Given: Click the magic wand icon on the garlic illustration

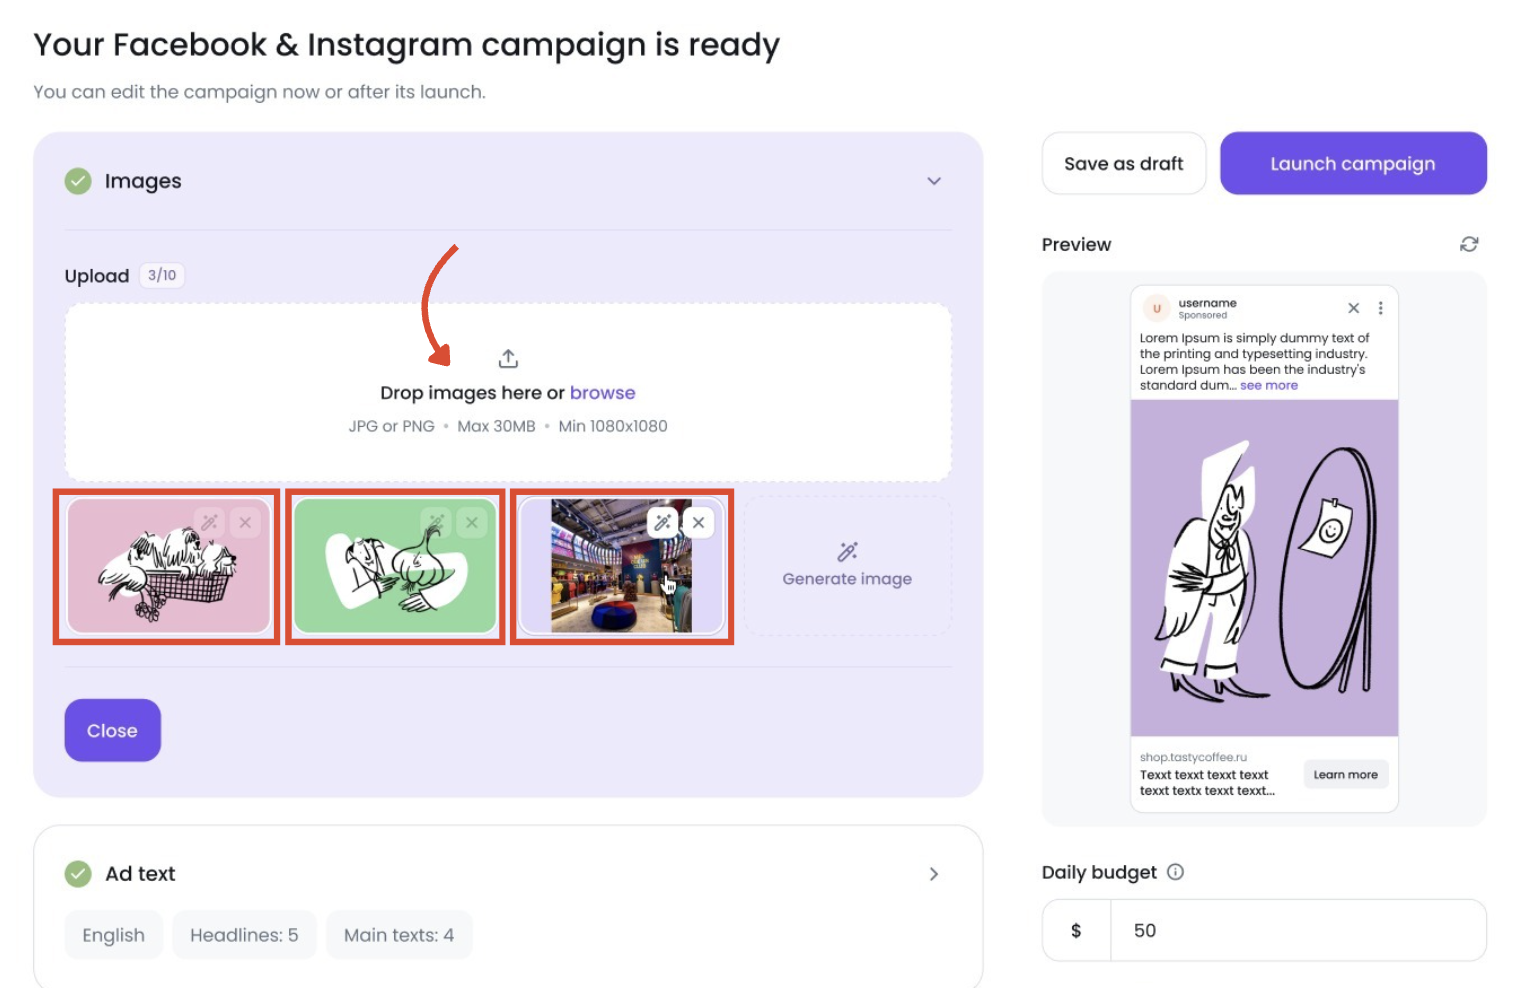Looking at the screenshot, I should [436, 522].
